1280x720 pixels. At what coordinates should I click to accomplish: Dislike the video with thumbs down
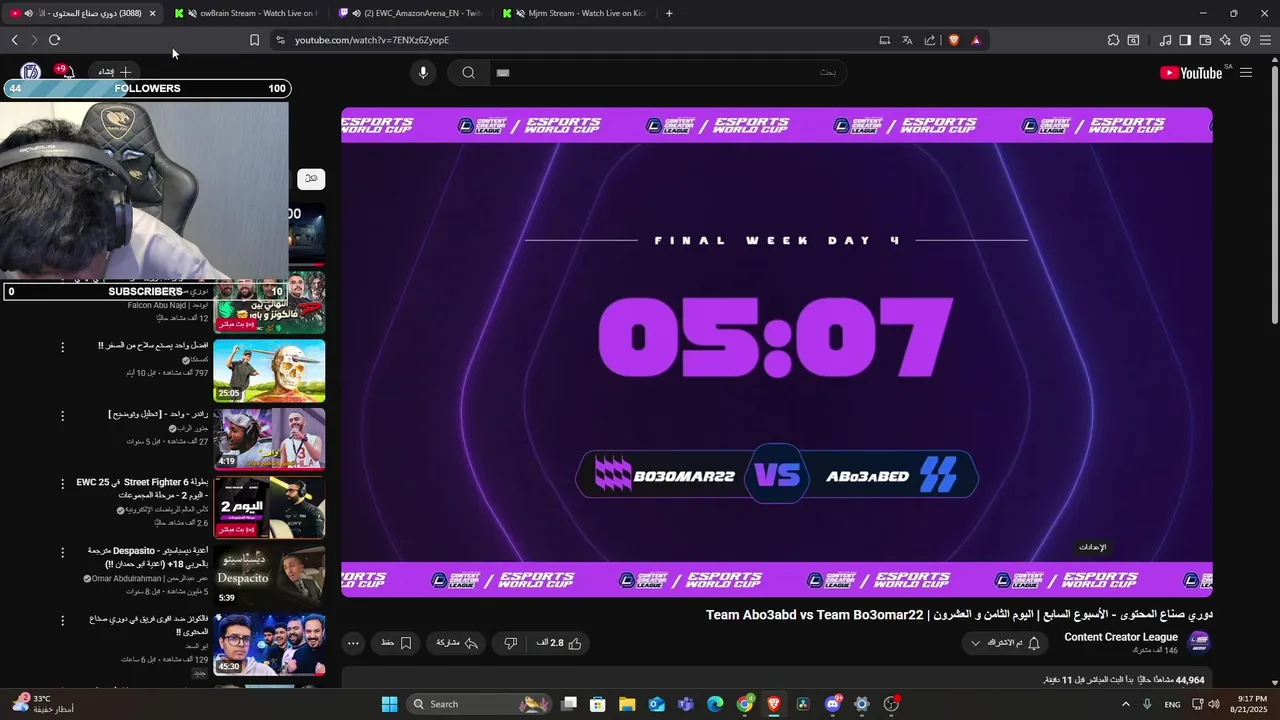511,643
